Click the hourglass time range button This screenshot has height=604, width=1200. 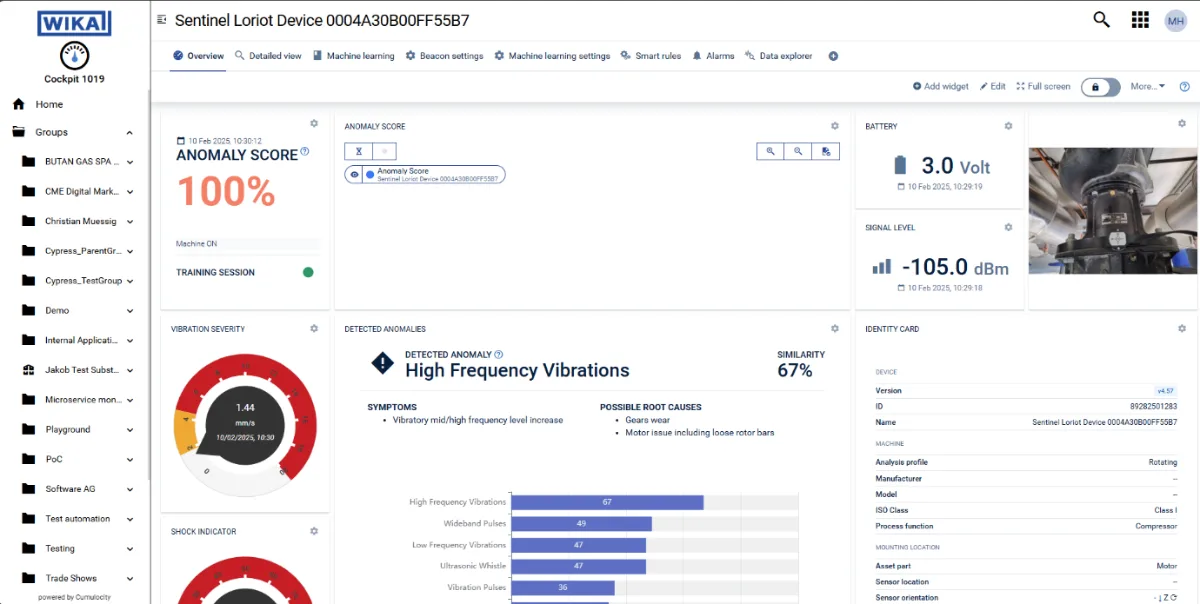[x=357, y=151]
